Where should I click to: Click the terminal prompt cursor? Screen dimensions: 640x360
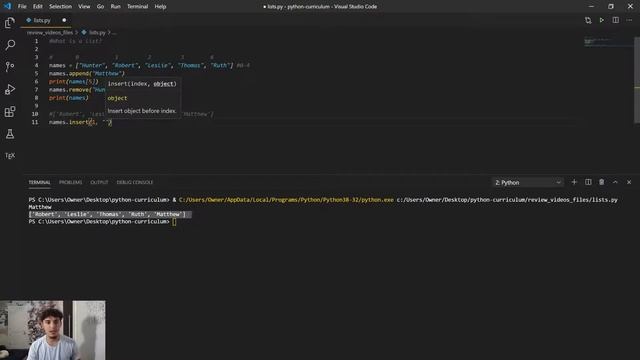point(174,222)
